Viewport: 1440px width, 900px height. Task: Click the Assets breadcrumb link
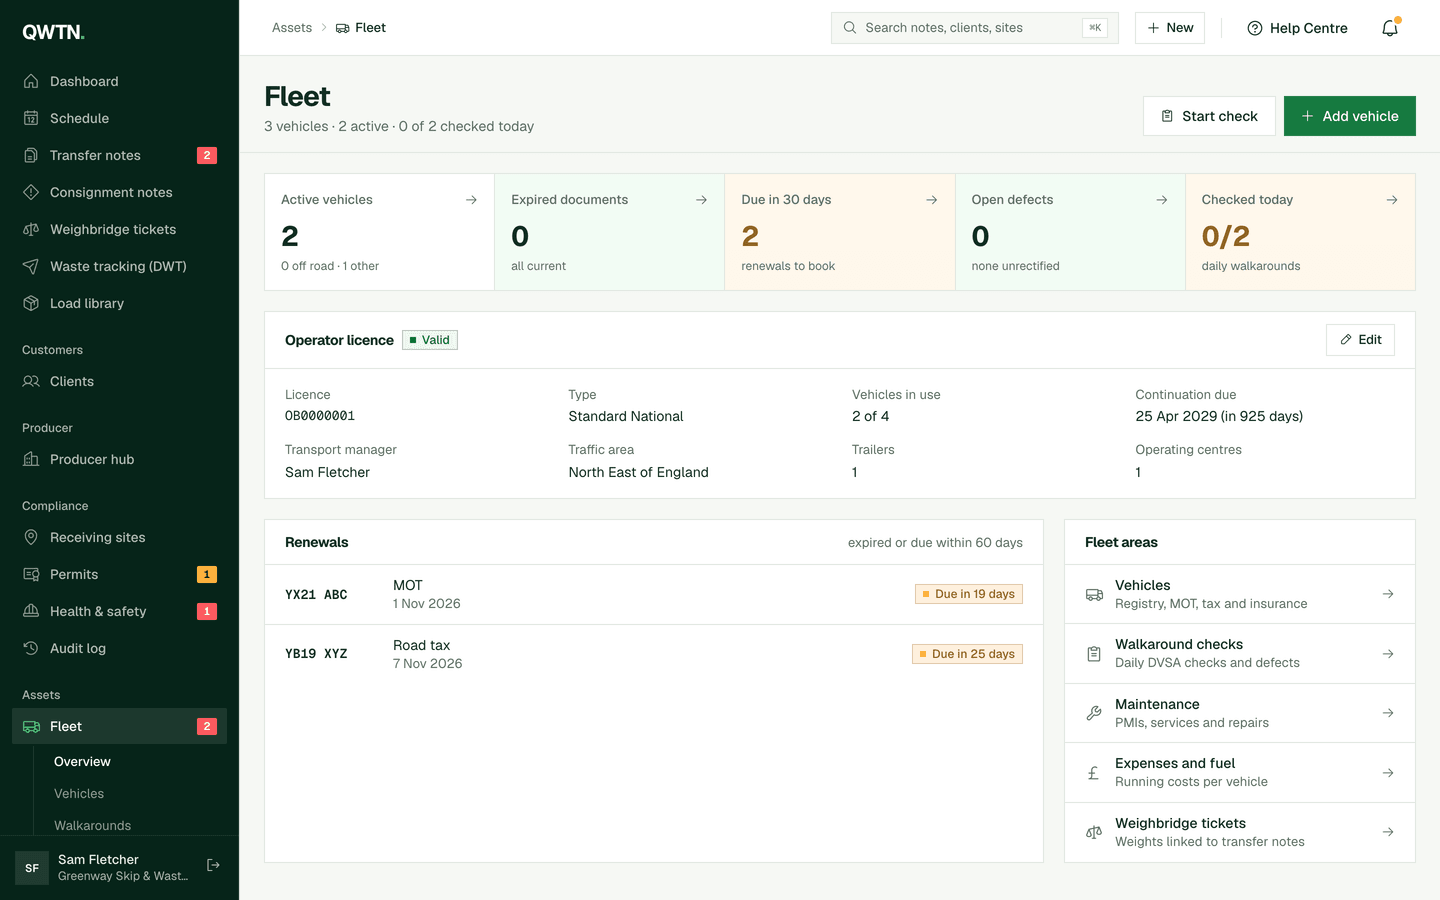click(292, 28)
